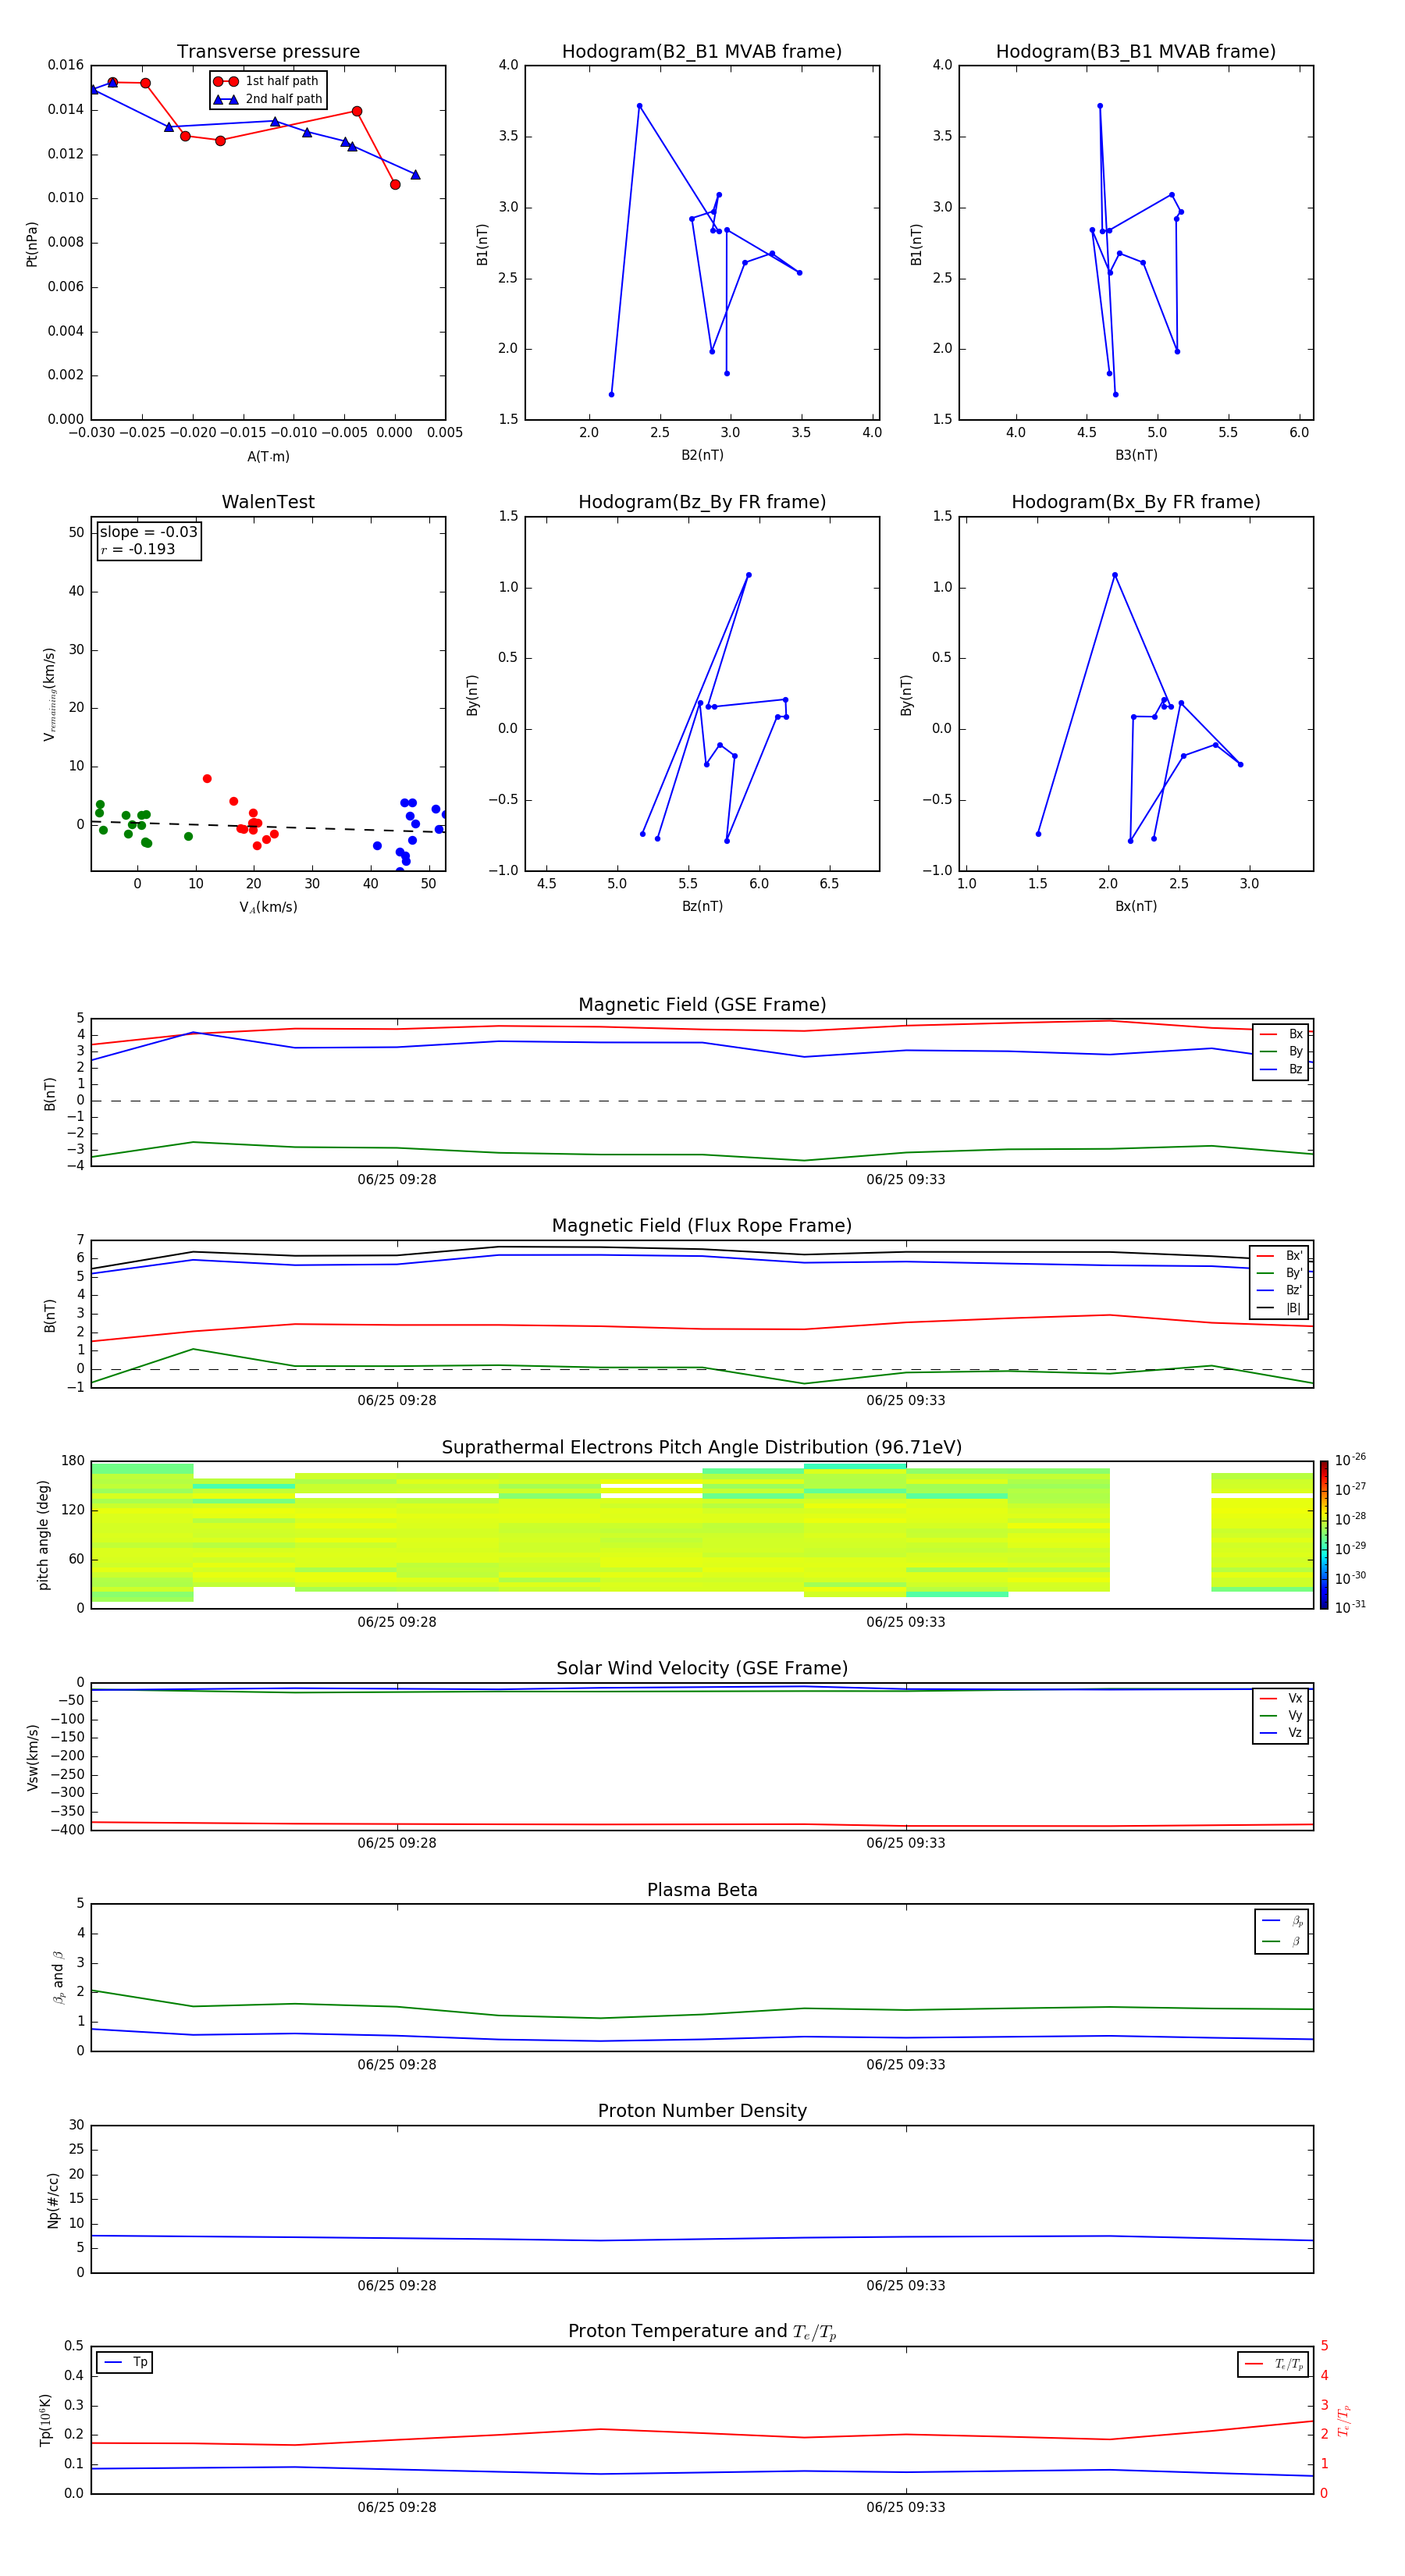Click the 'Proton Temperature and Te/Tp' title
The height and width of the screenshot is (2576, 1405).
pos(702,2332)
